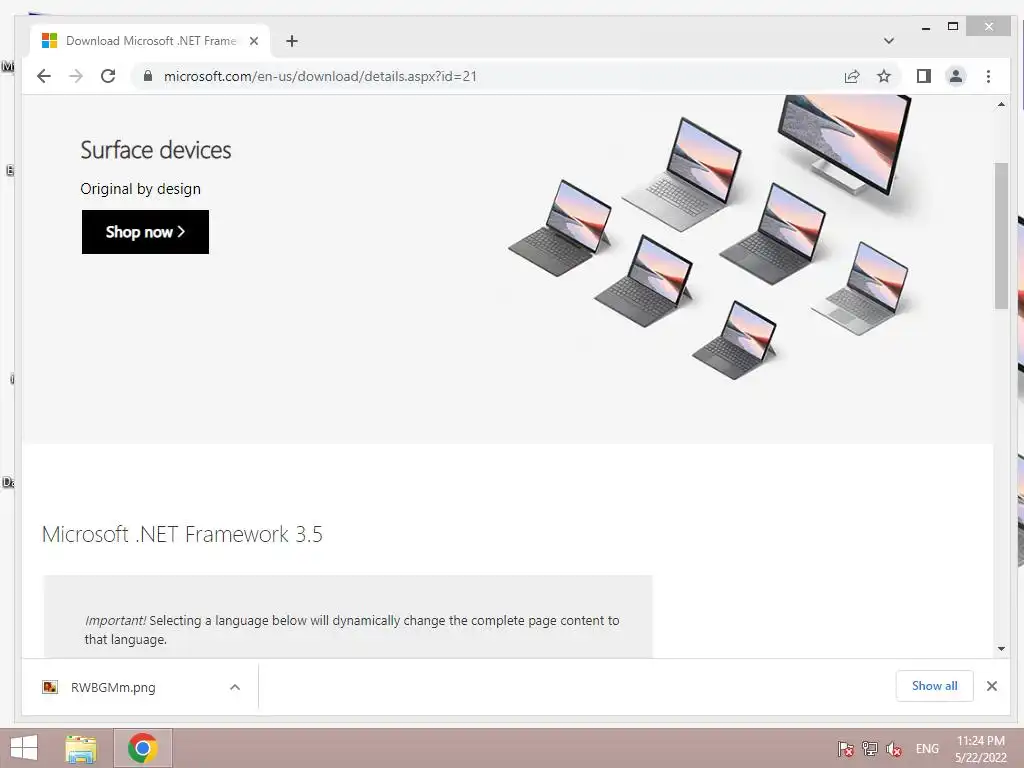Open the Chrome three-dot menu
The width and height of the screenshot is (1024, 768).
tap(988, 76)
